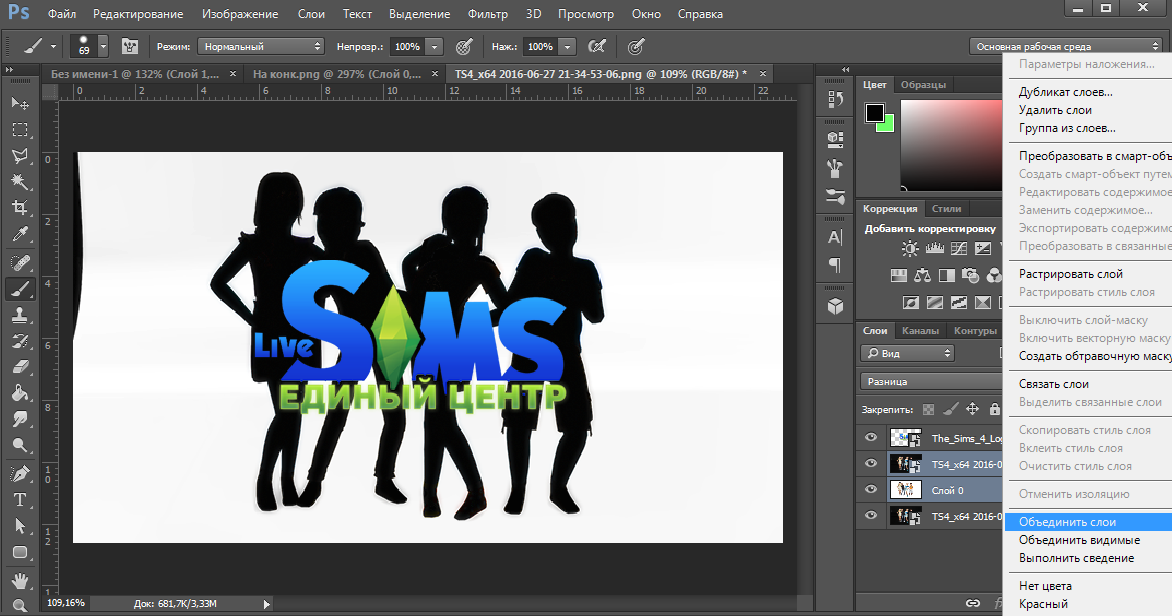Select the Clone Stamp tool
This screenshot has width=1172, height=616.
pos(20,315)
